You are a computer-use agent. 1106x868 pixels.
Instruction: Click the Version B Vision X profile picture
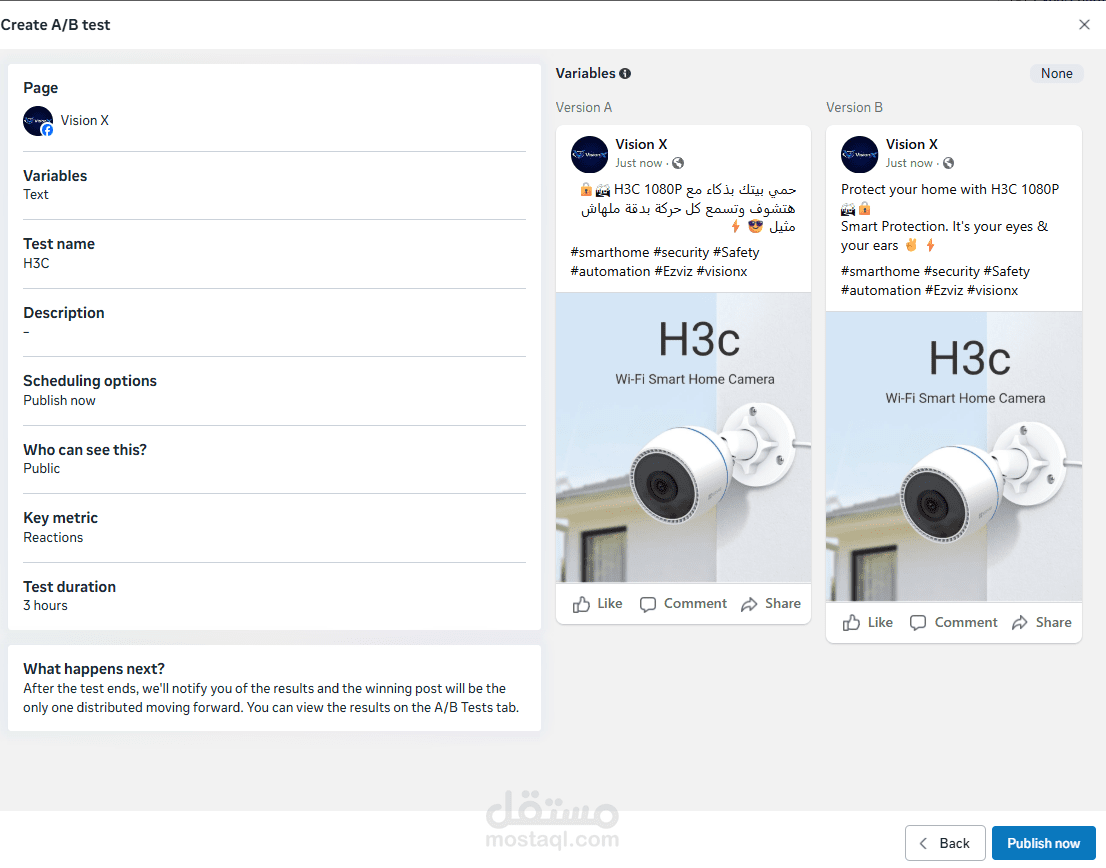[859, 154]
